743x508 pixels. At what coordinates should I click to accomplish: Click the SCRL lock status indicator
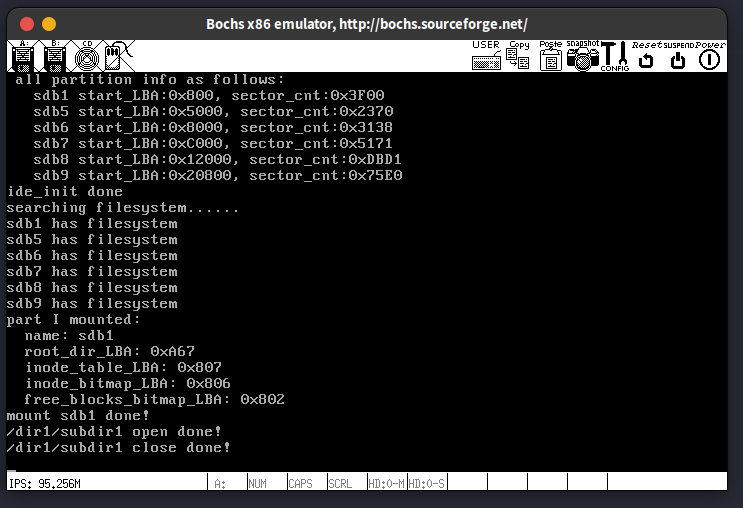tap(340, 484)
